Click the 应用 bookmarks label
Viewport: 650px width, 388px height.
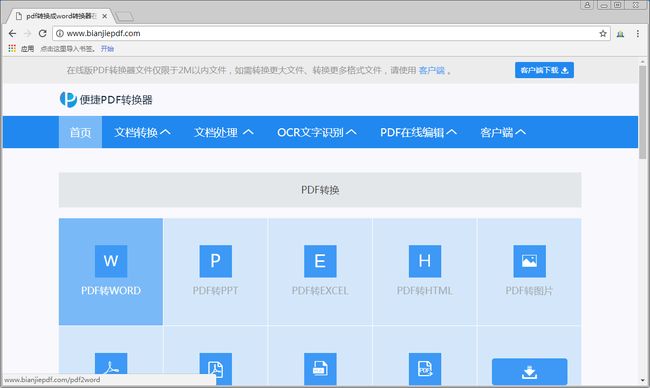coord(27,48)
